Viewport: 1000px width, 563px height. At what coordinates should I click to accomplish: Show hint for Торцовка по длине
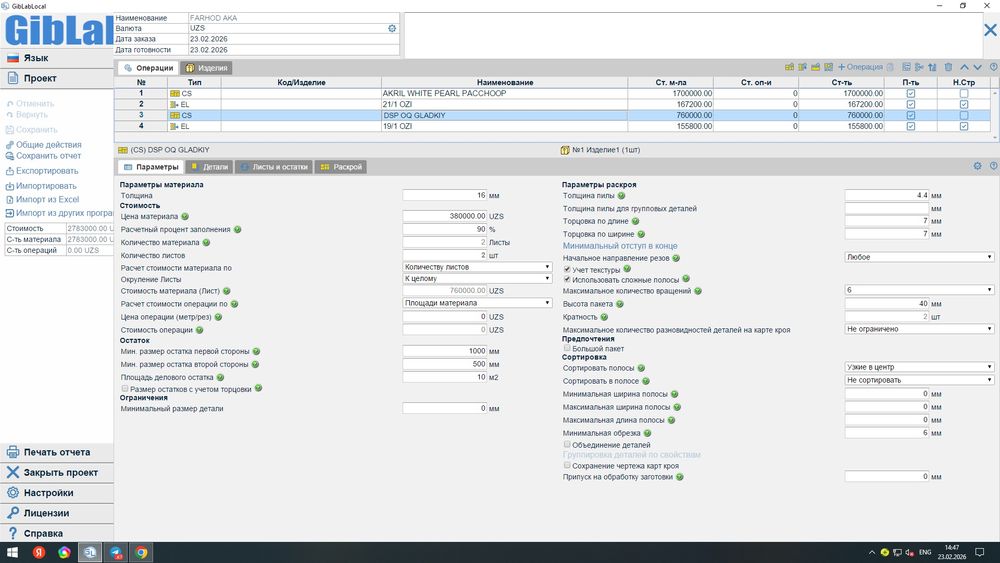[635, 221]
